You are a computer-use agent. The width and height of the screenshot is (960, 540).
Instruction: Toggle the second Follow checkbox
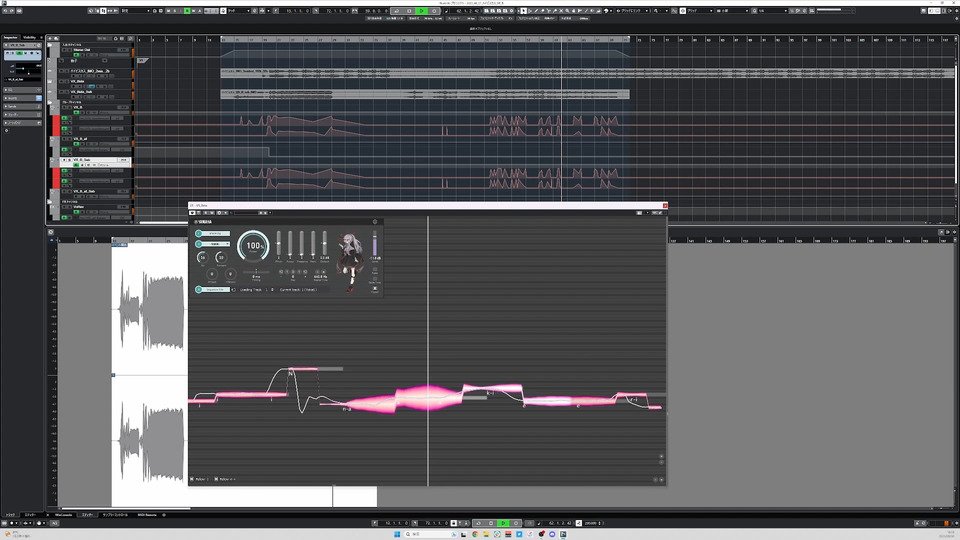[216, 479]
